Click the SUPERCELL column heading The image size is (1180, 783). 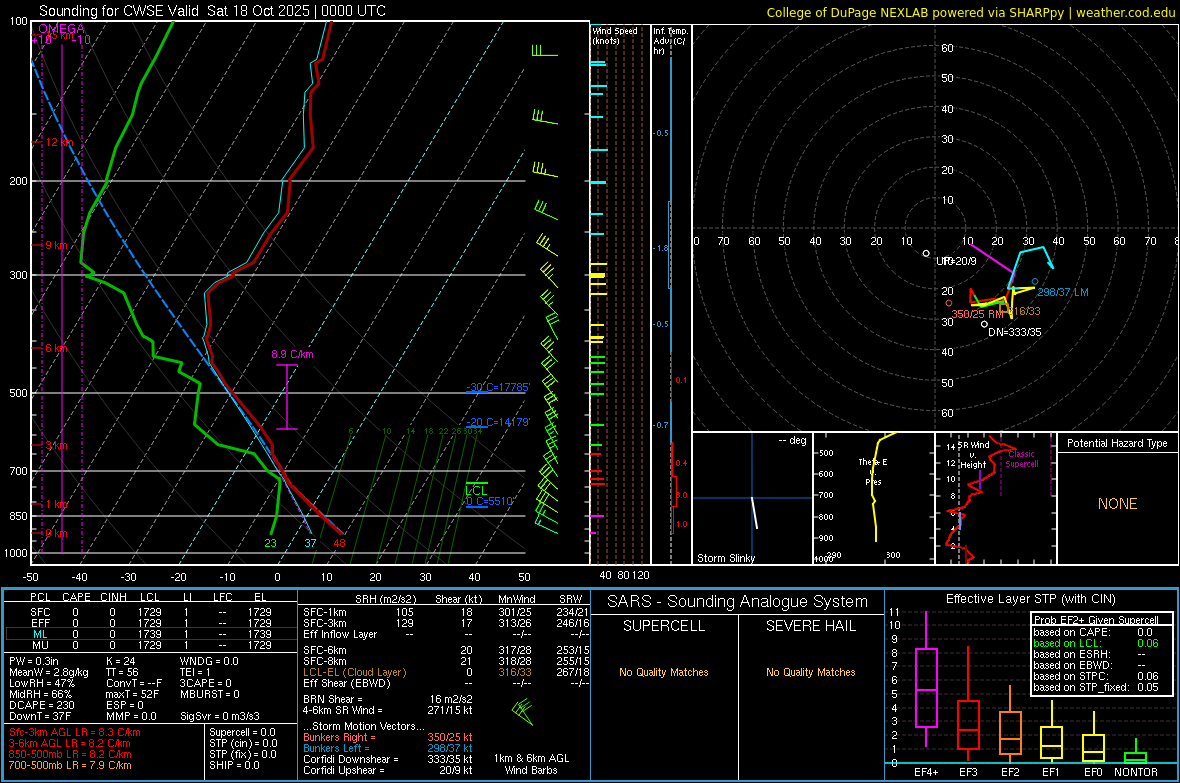[x=664, y=626]
